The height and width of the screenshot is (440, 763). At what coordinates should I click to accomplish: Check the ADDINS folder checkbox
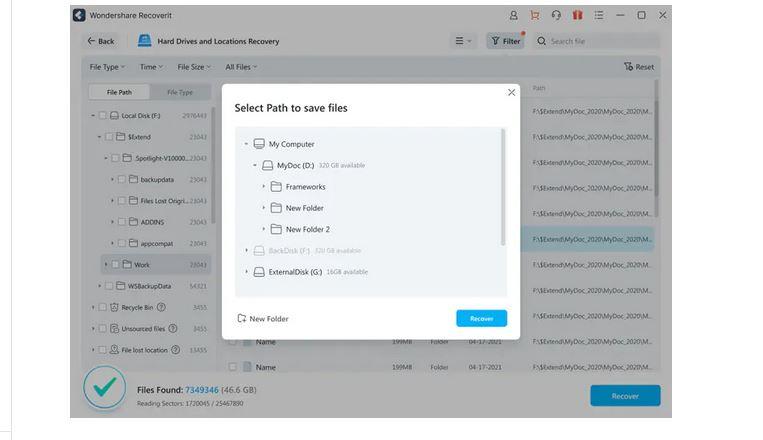pos(122,222)
